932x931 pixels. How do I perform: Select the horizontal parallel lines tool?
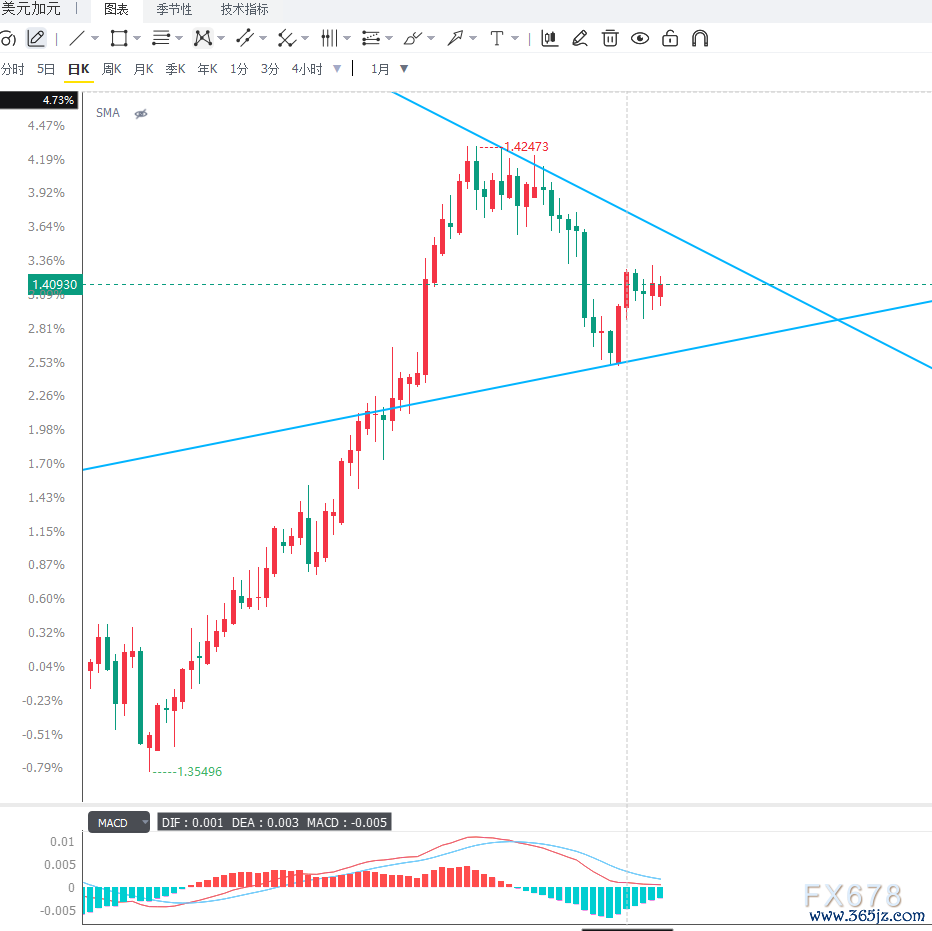tap(160, 39)
